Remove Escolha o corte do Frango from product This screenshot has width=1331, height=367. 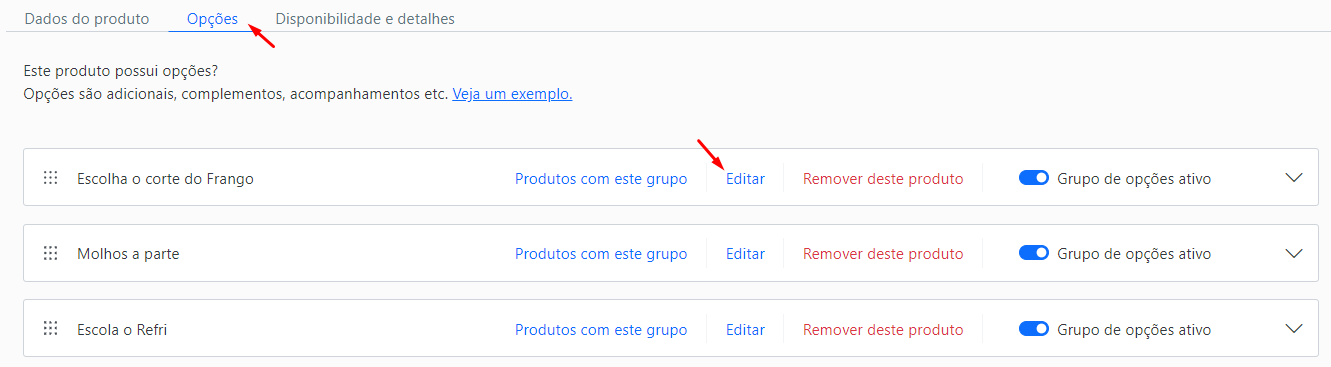click(x=883, y=179)
